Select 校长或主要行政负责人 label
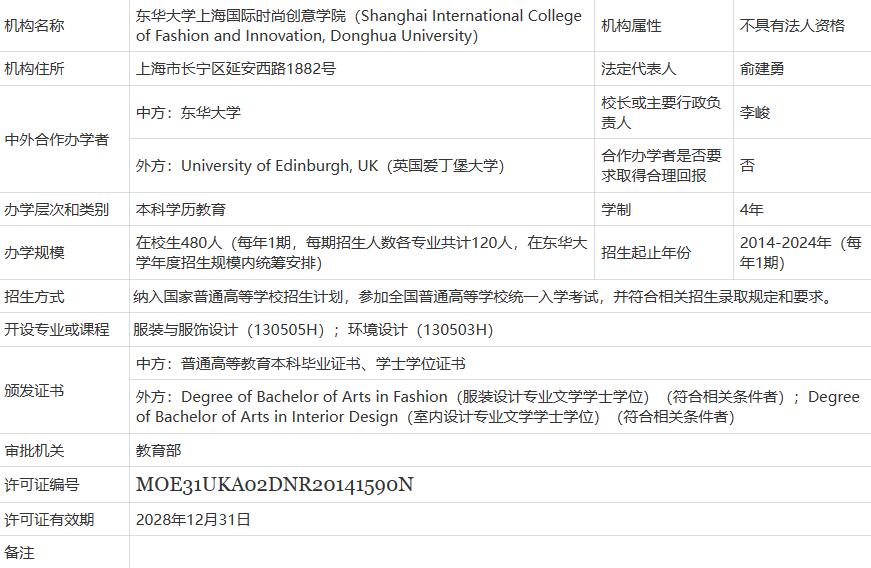 tap(661, 113)
